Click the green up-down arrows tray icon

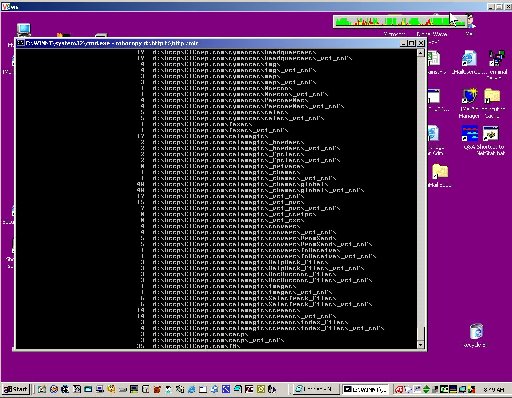click(426, 389)
